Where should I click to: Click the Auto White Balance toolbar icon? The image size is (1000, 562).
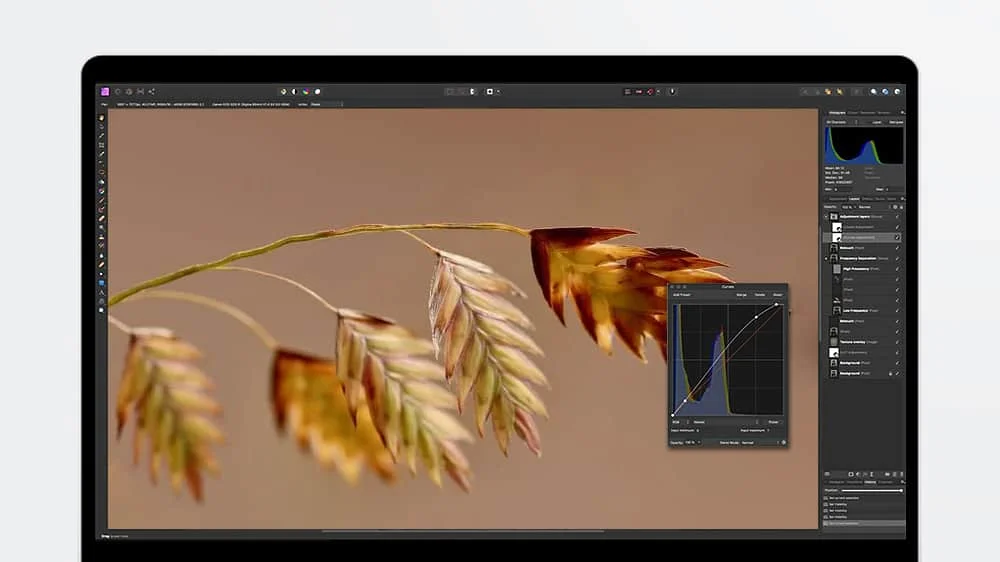[317, 91]
